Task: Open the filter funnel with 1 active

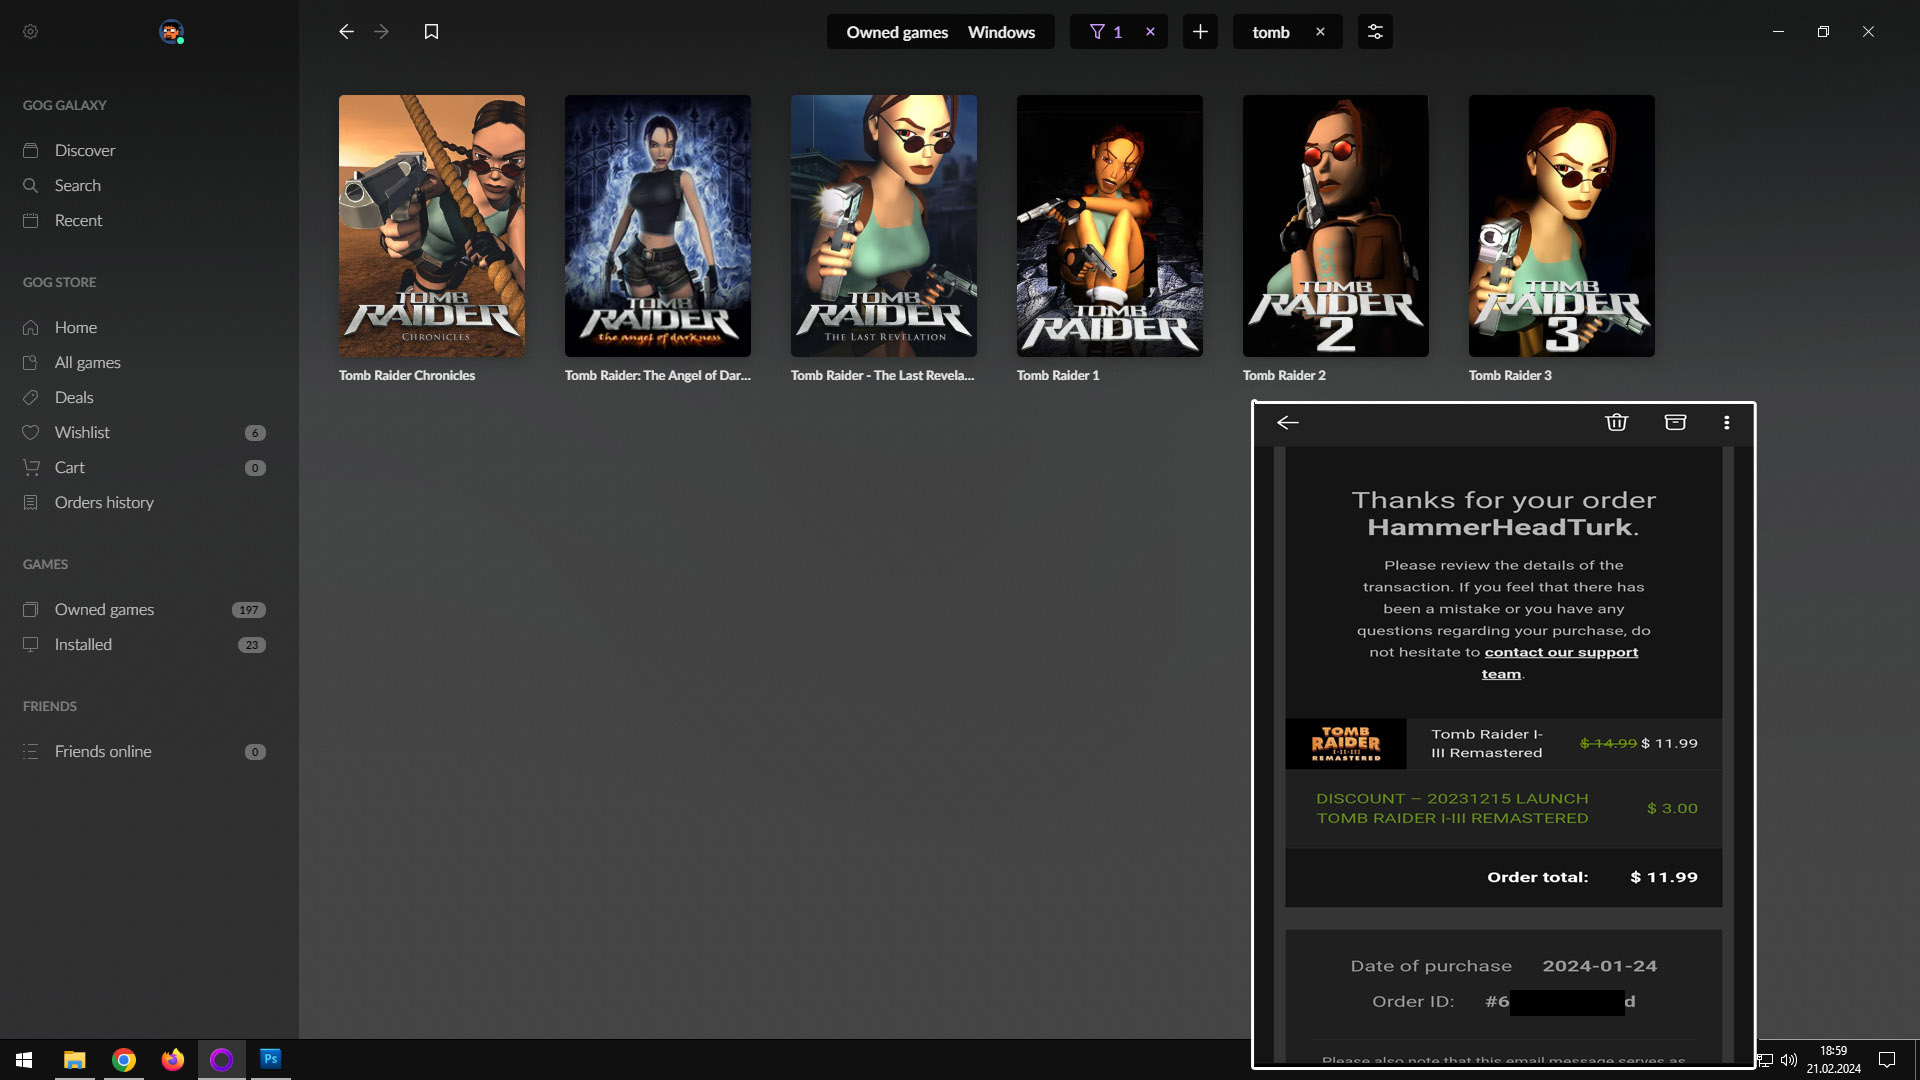Action: click(1105, 32)
